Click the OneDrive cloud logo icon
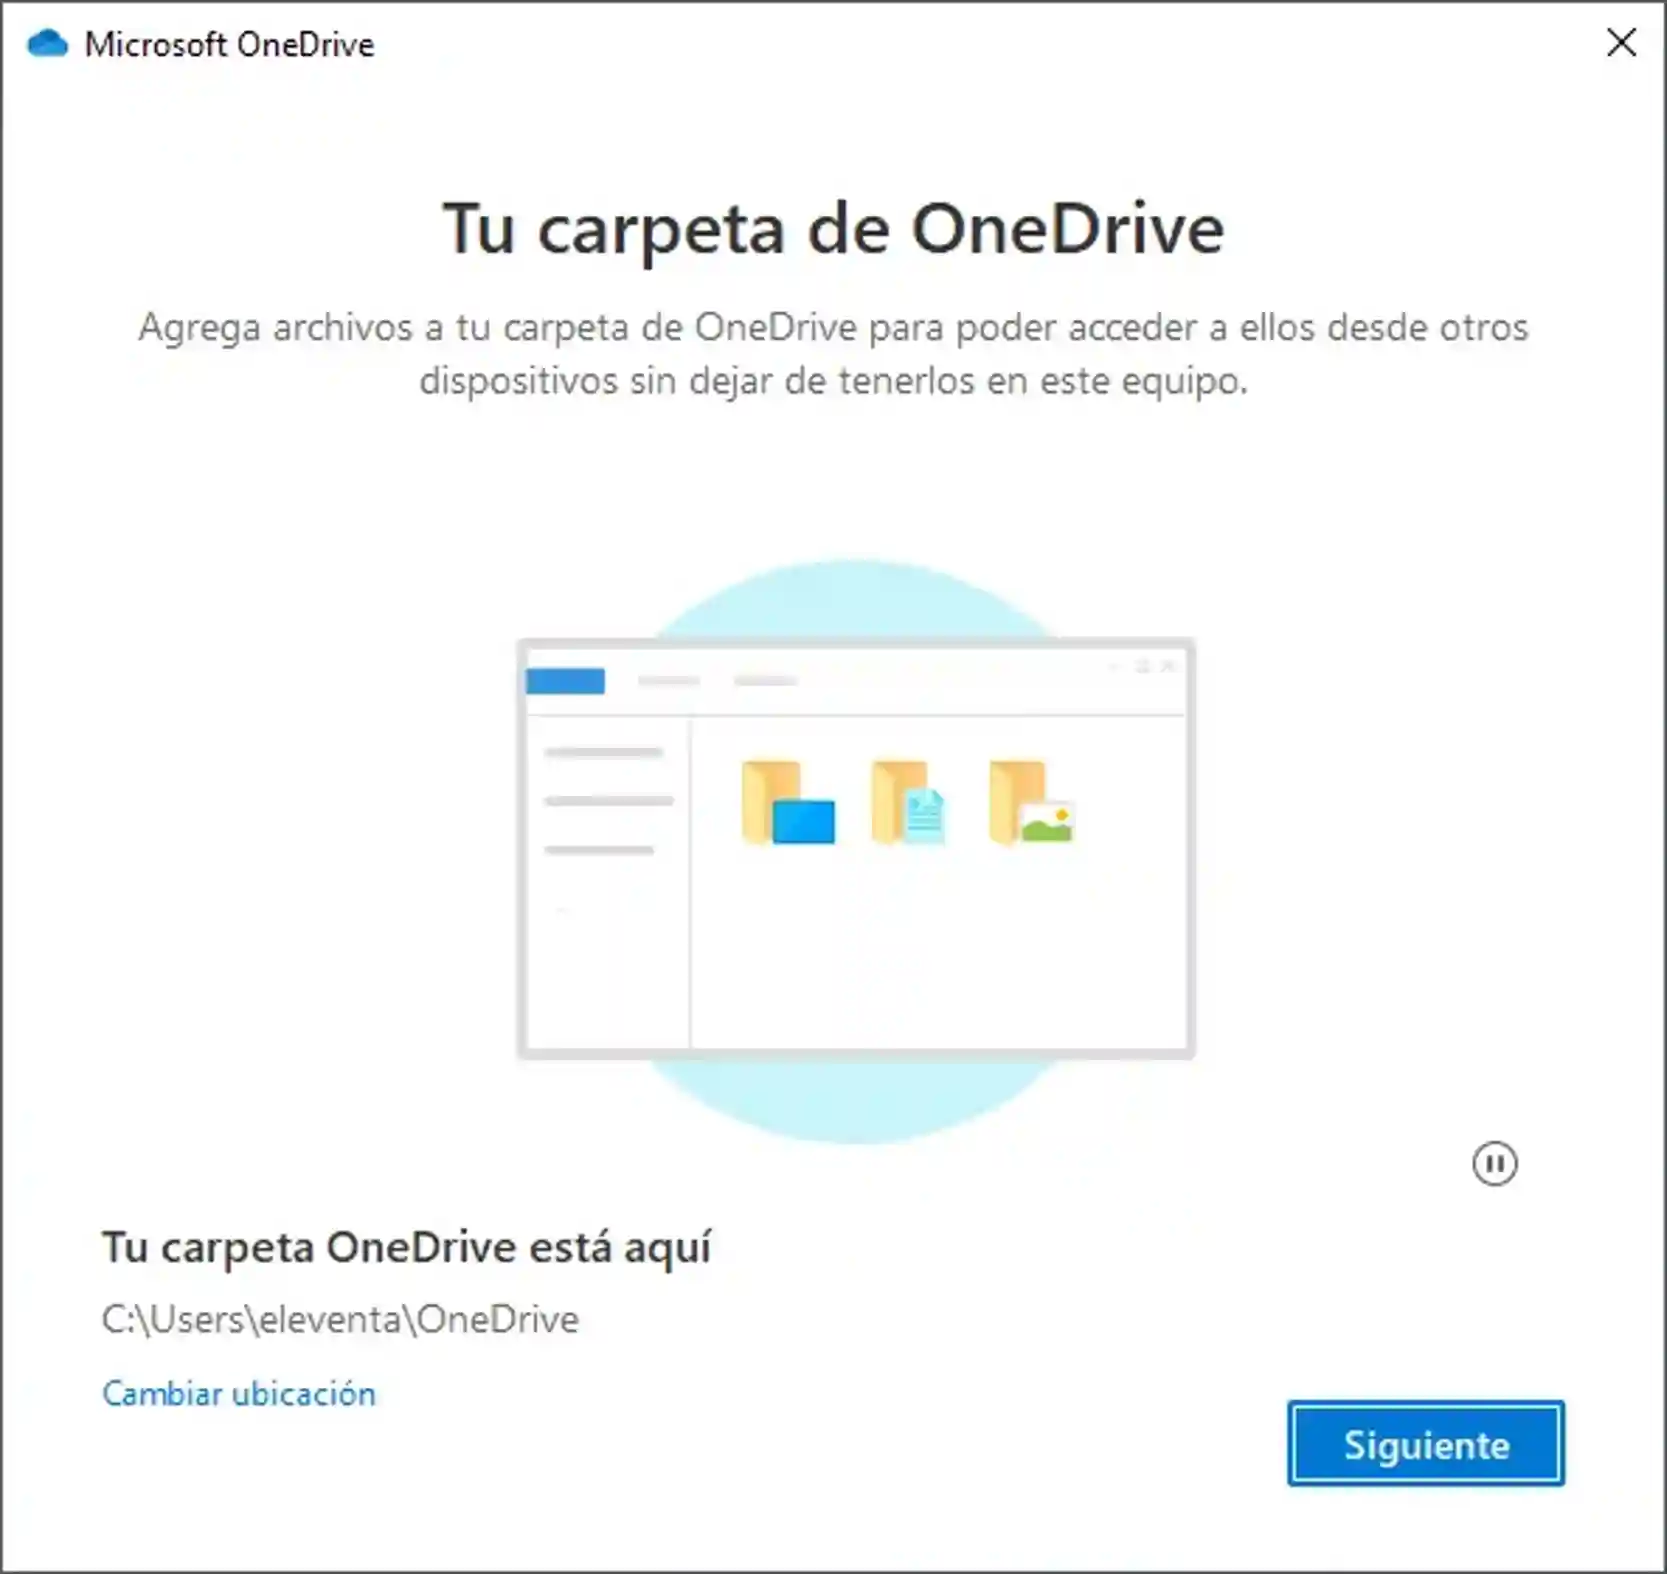The height and width of the screenshot is (1574, 1667). click(x=47, y=44)
